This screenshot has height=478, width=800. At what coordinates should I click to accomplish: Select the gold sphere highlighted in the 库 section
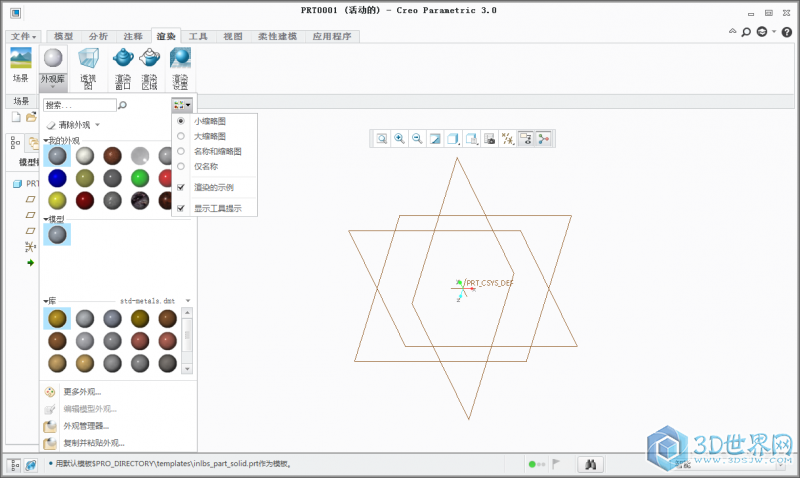pos(57,318)
